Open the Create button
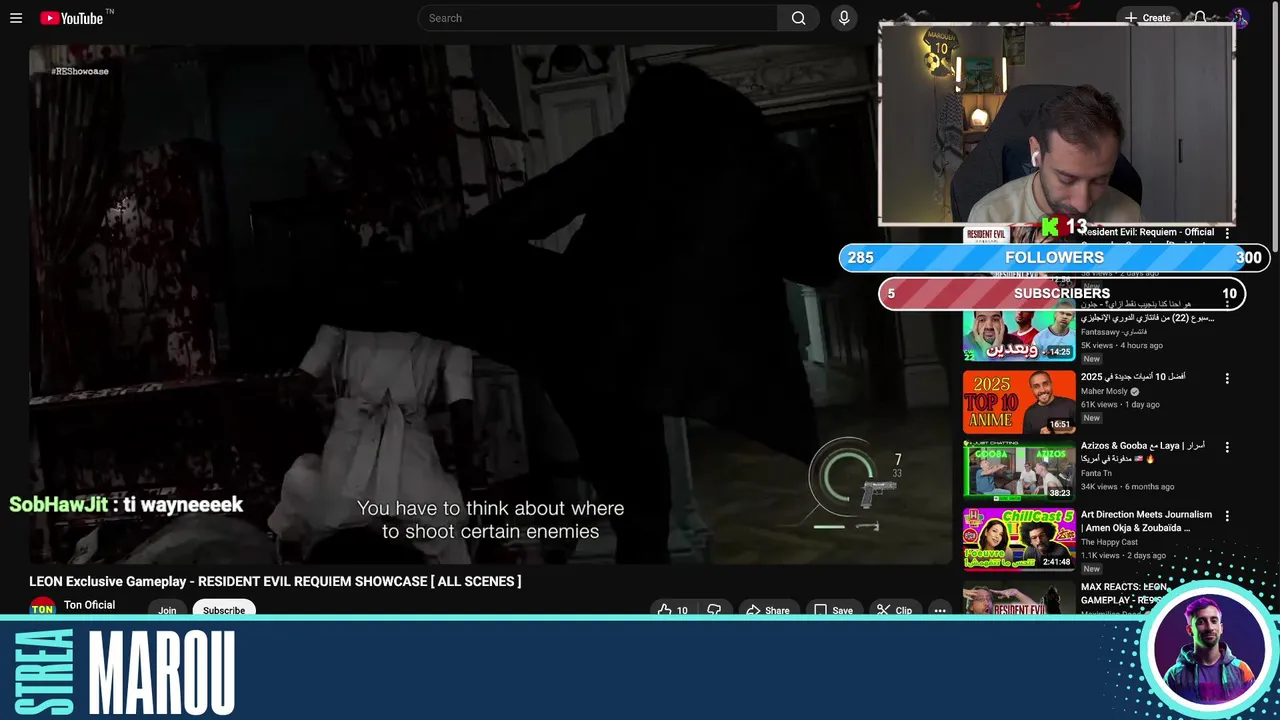Screen dimensions: 1280x720 (x=1147, y=18)
